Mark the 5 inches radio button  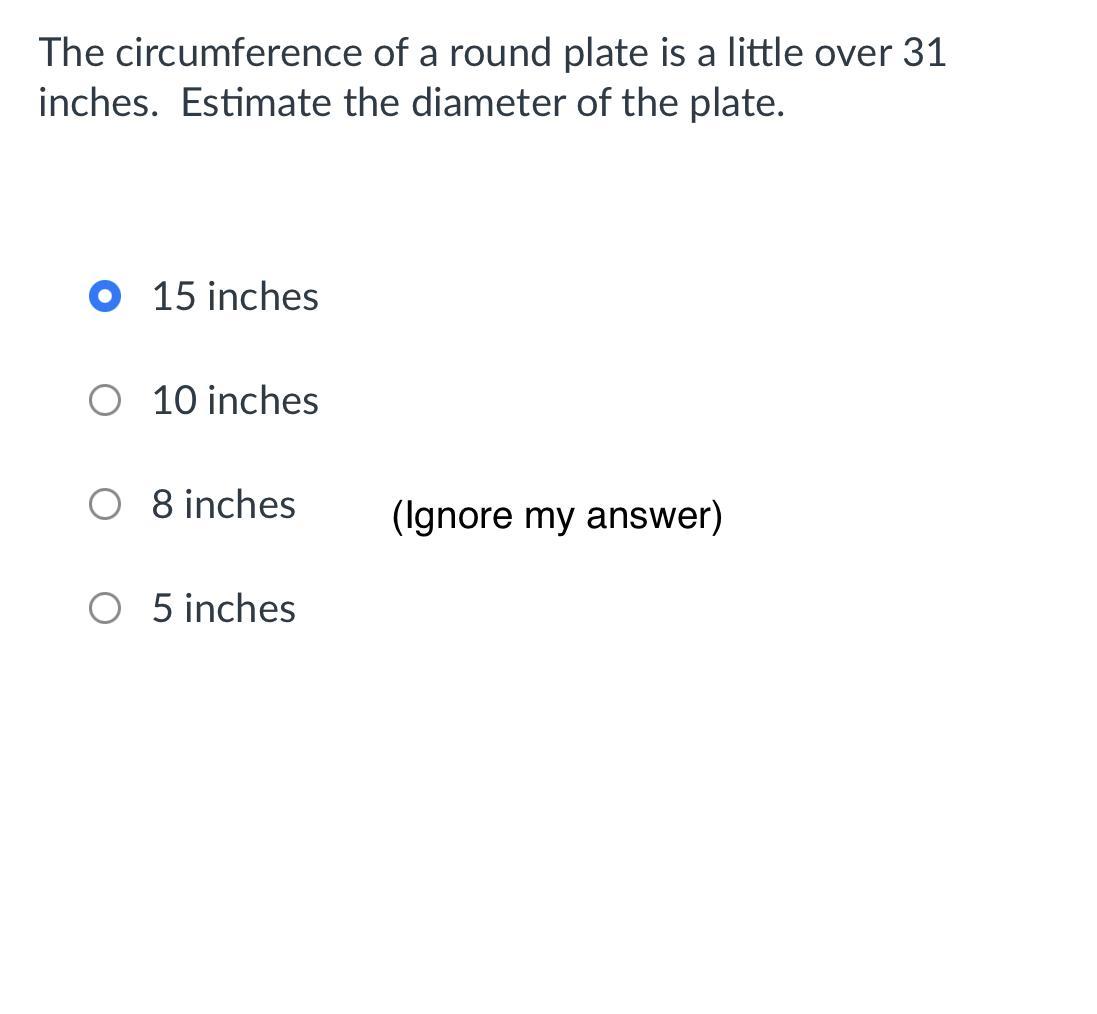(x=105, y=608)
